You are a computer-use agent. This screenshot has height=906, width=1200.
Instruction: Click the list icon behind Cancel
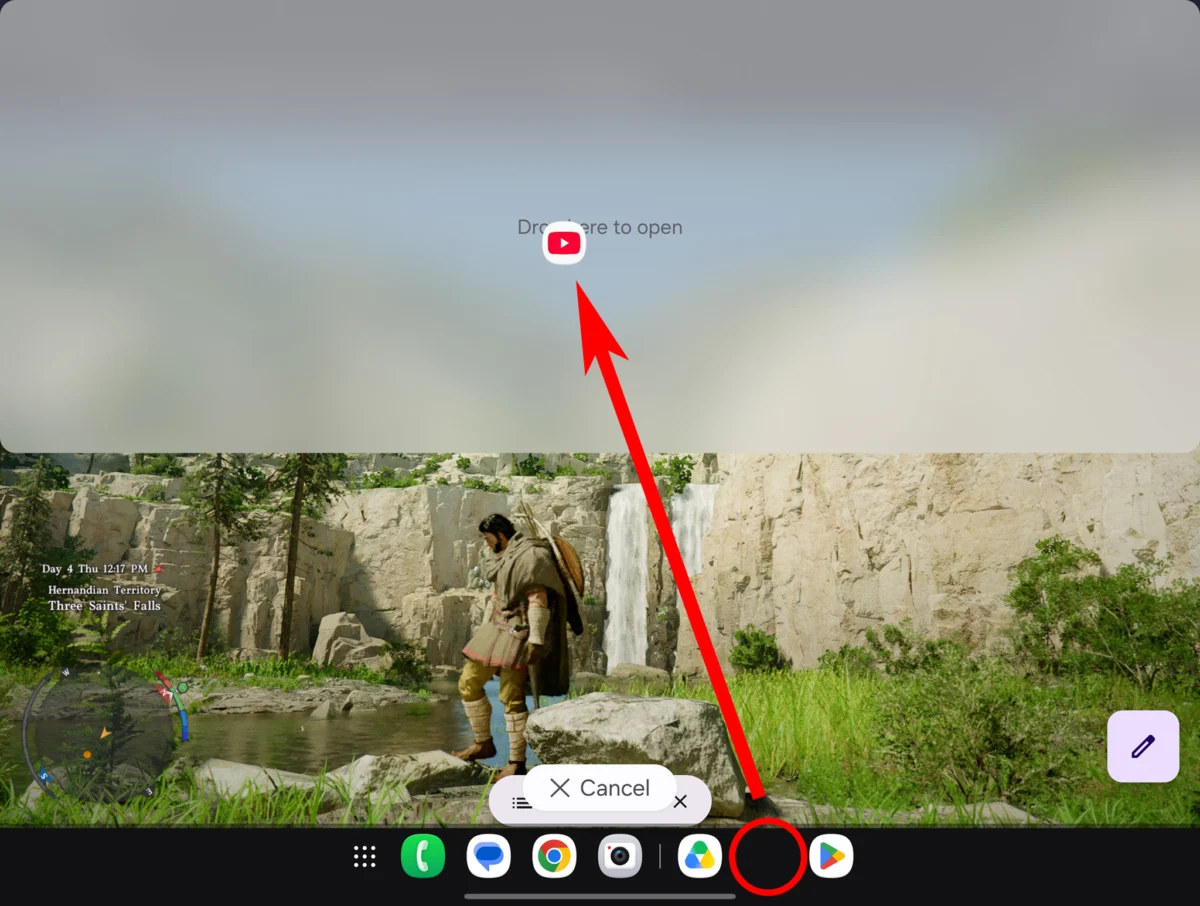(520, 802)
